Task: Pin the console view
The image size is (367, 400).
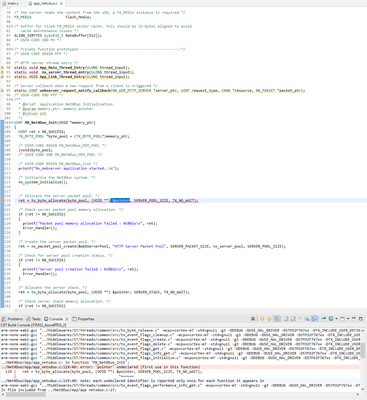Action: coord(324,319)
